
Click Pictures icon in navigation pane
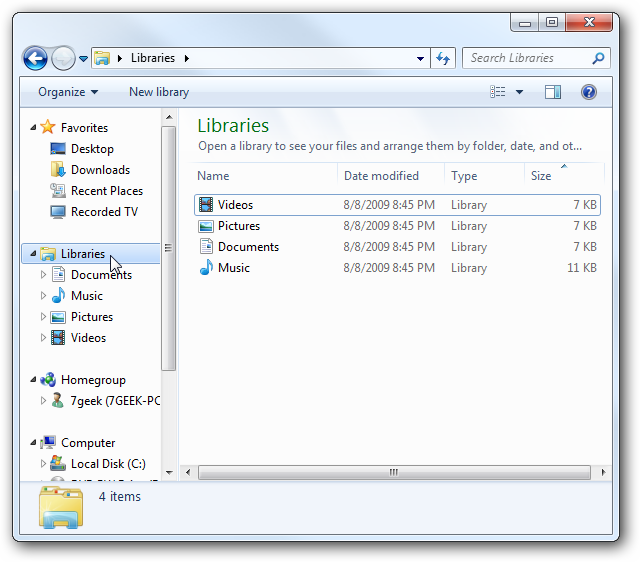point(58,317)
